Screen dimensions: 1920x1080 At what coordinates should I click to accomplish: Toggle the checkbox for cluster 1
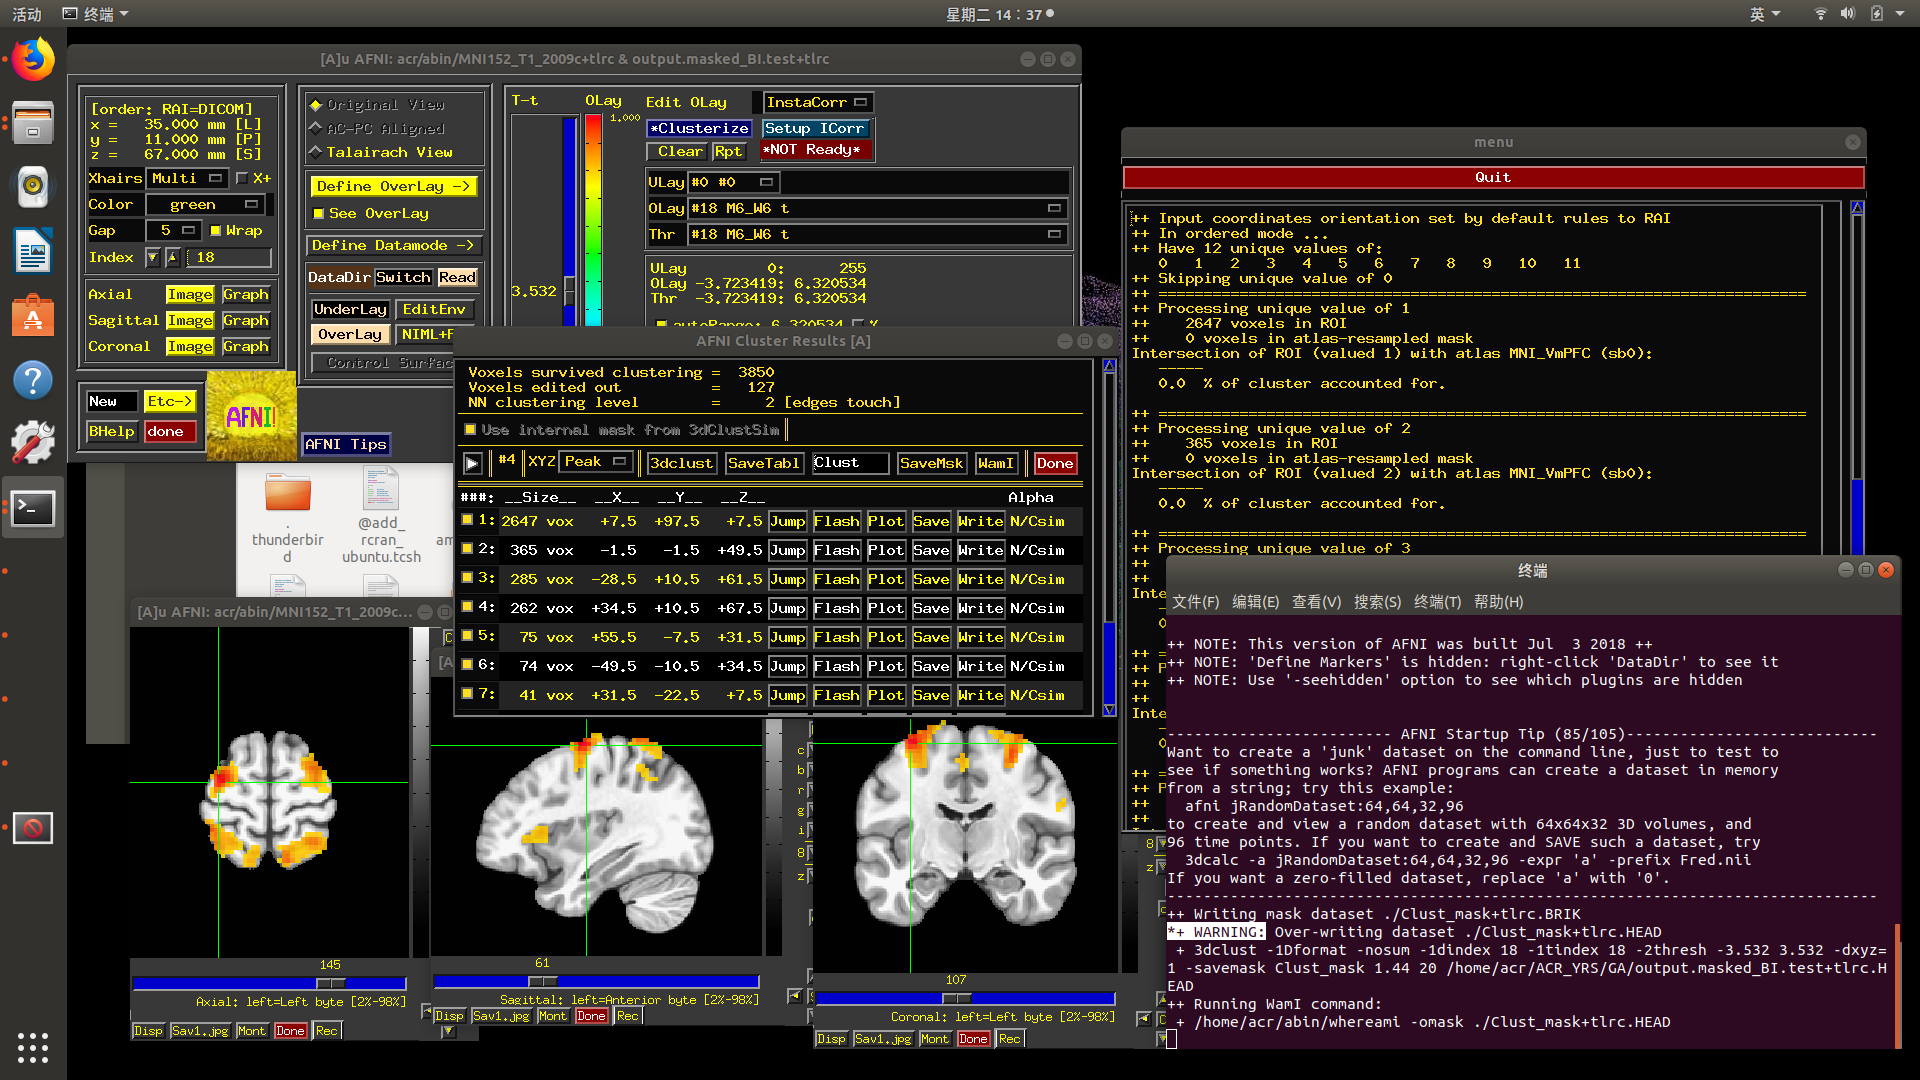(x=467, y=520)
